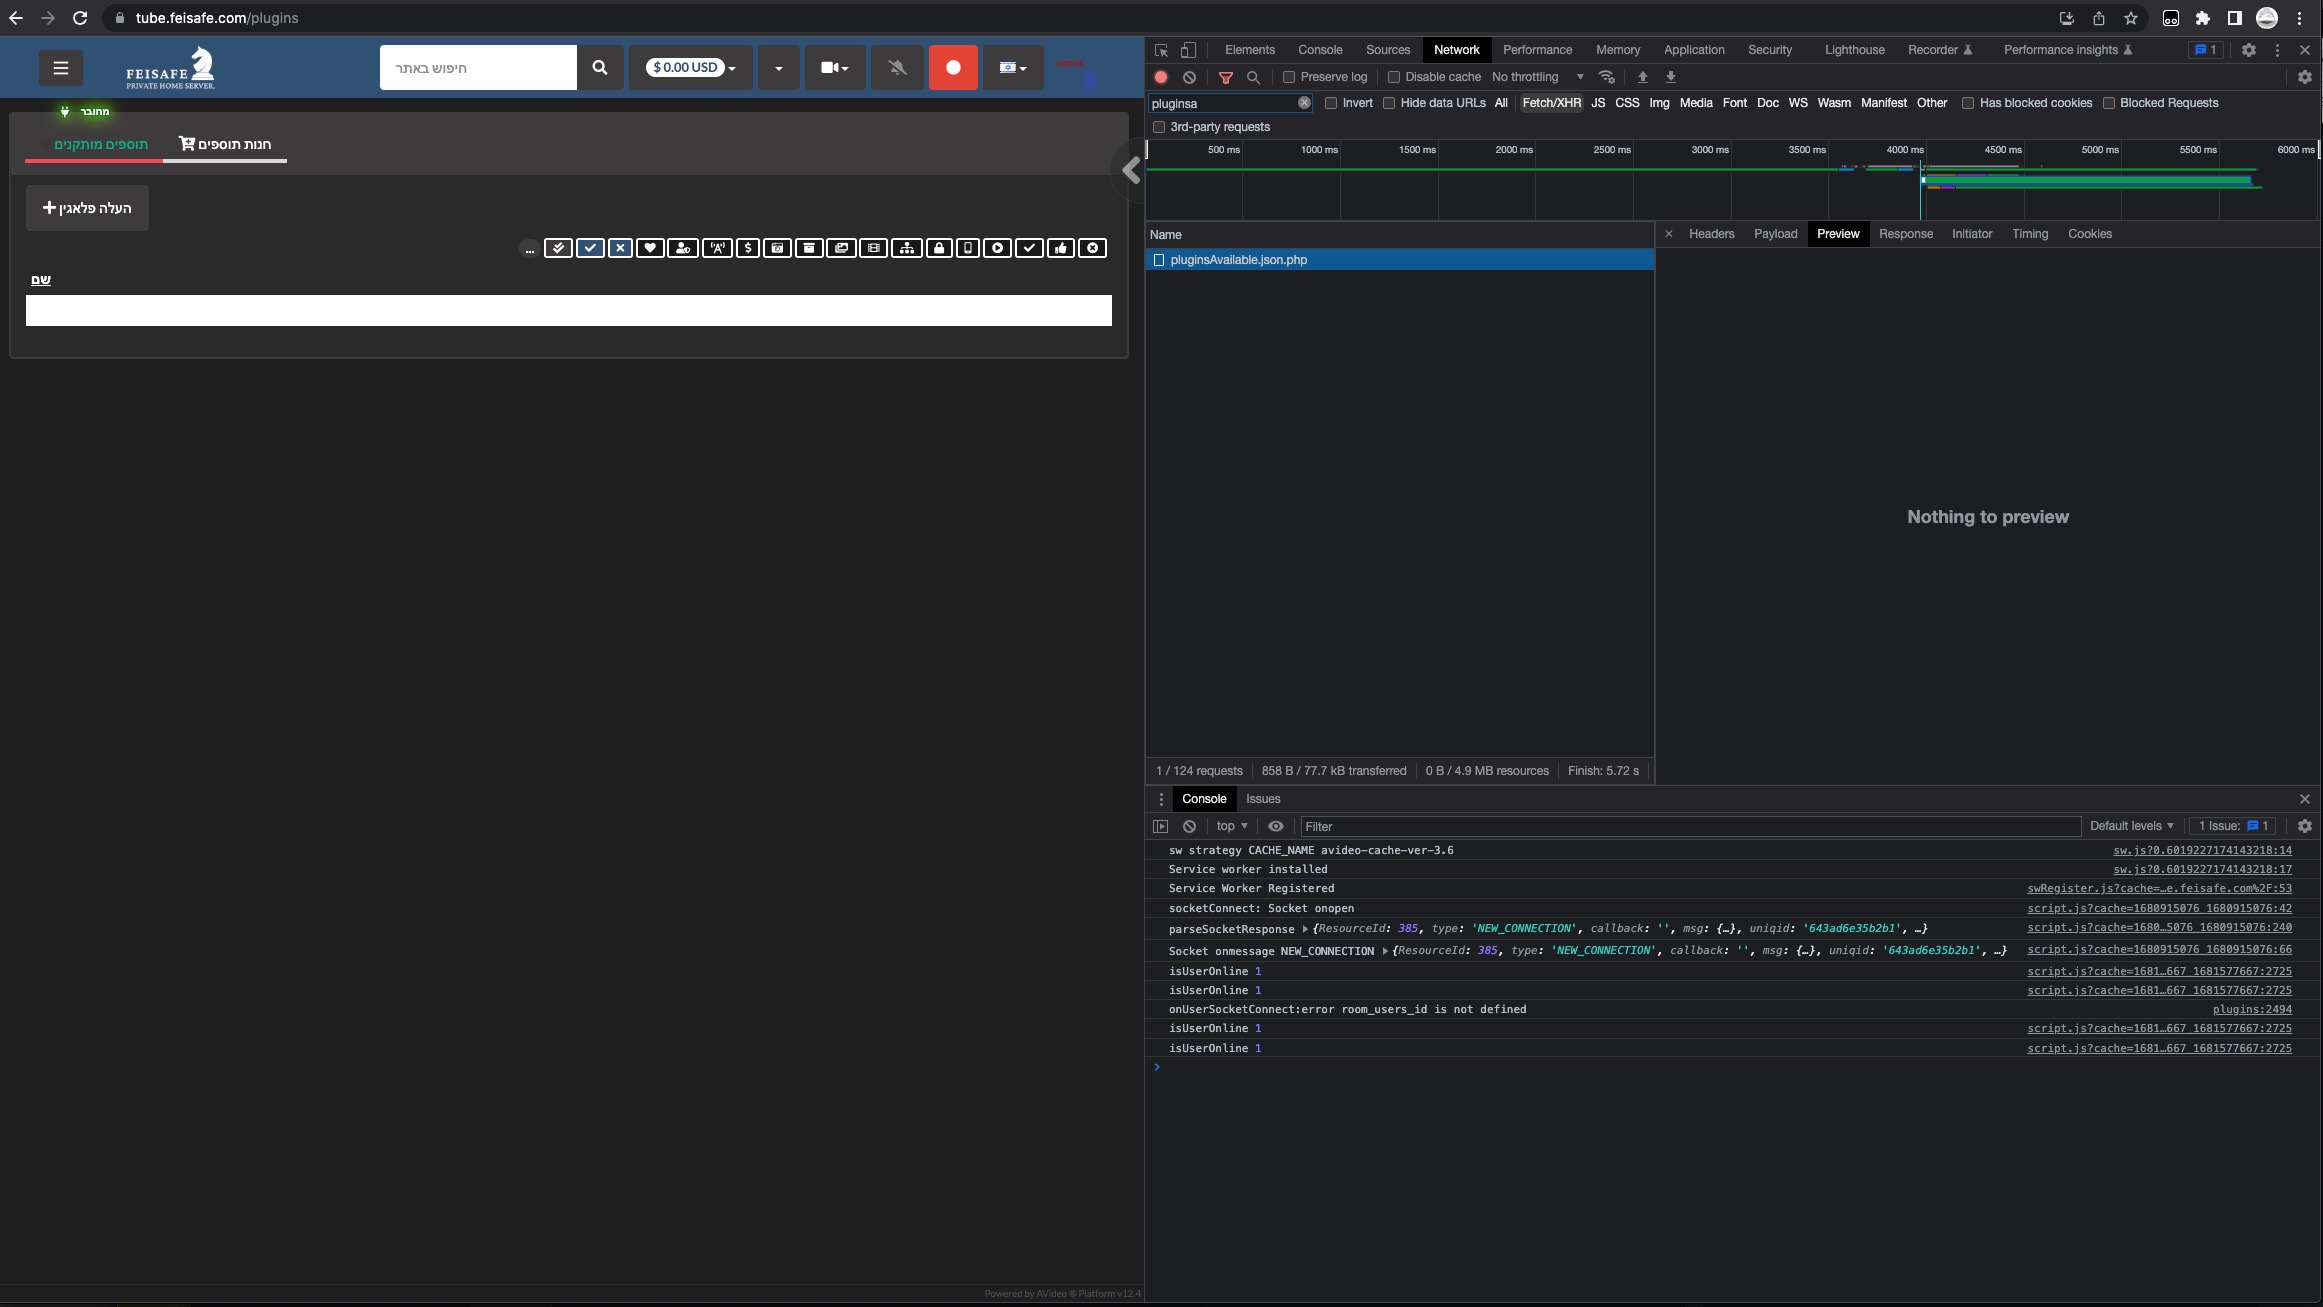Open the hamburger menu on FEISAFE site
The image size is (2323, 1307).
pyautogui.click(x=61, y=67)
